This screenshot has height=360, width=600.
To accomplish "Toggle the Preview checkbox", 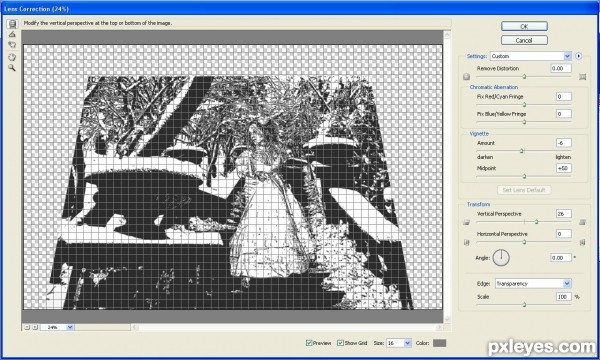I will [309, 343].
